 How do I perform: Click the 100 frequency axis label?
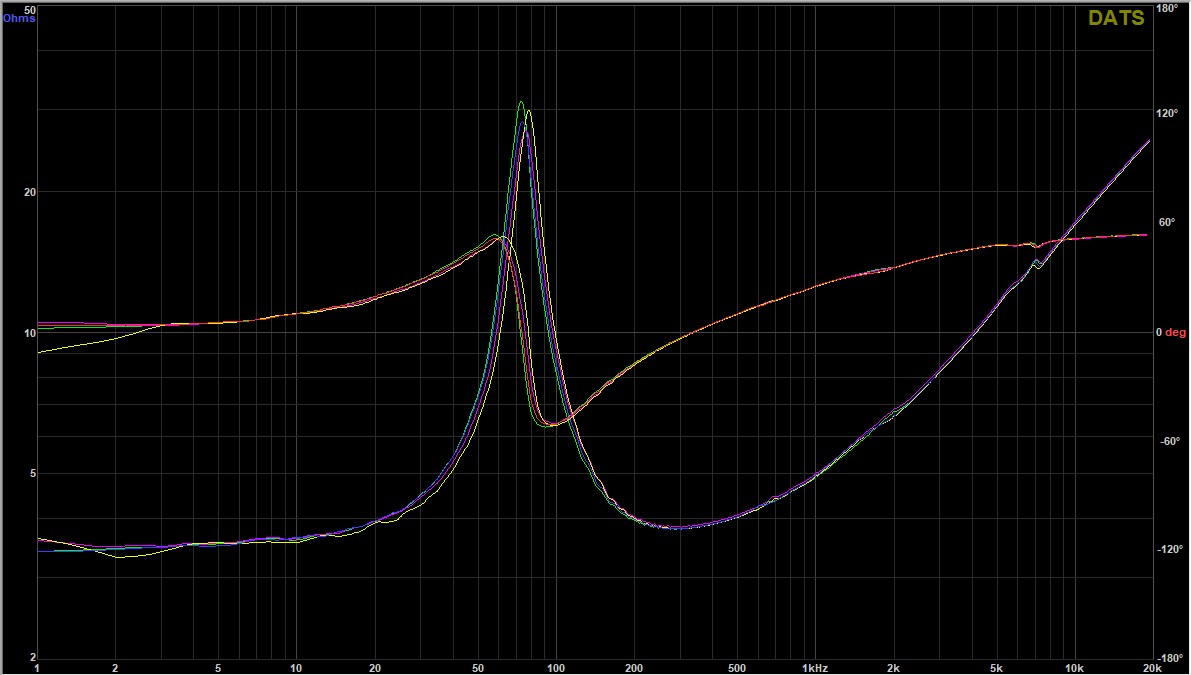coord(555,667)
